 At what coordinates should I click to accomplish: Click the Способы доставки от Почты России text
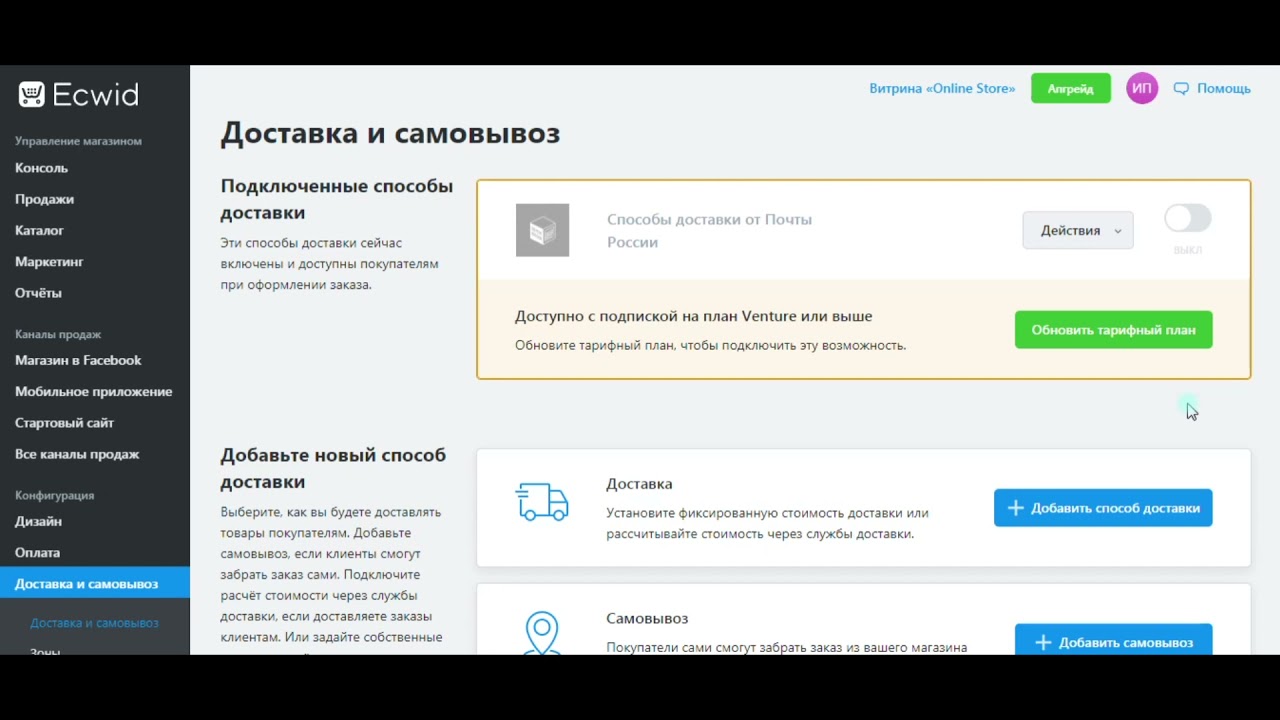[709, 230]
